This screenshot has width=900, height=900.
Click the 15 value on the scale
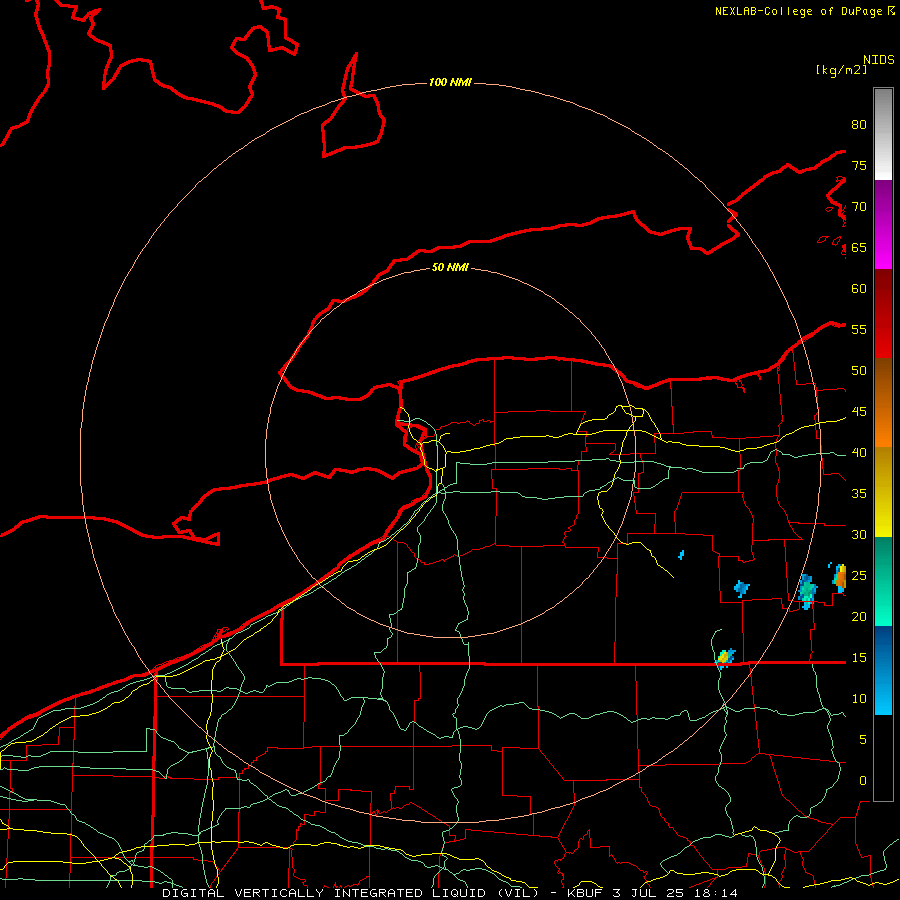[x=859, y=658]
